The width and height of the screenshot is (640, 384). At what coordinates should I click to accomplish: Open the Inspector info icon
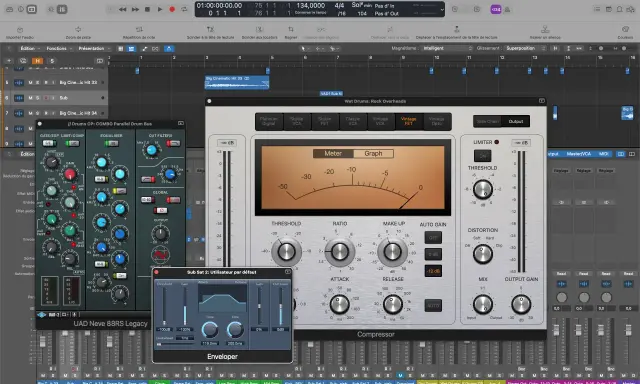point(20,9)
